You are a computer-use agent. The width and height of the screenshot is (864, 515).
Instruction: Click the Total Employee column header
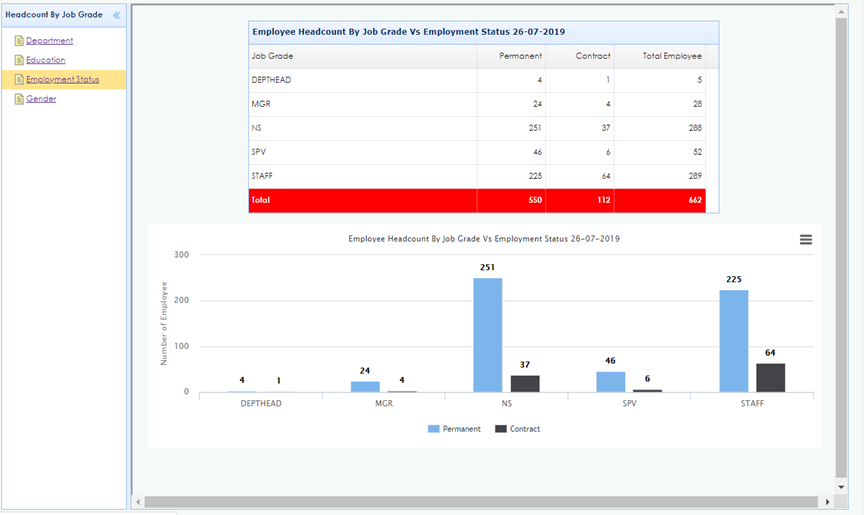(672, 56)
